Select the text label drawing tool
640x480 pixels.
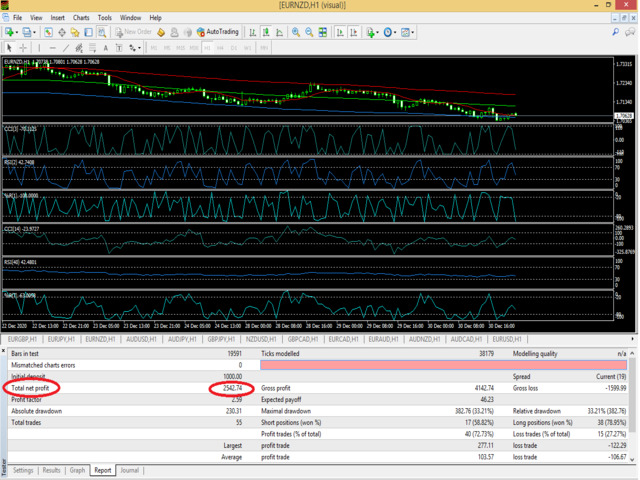tap(117, 47)
